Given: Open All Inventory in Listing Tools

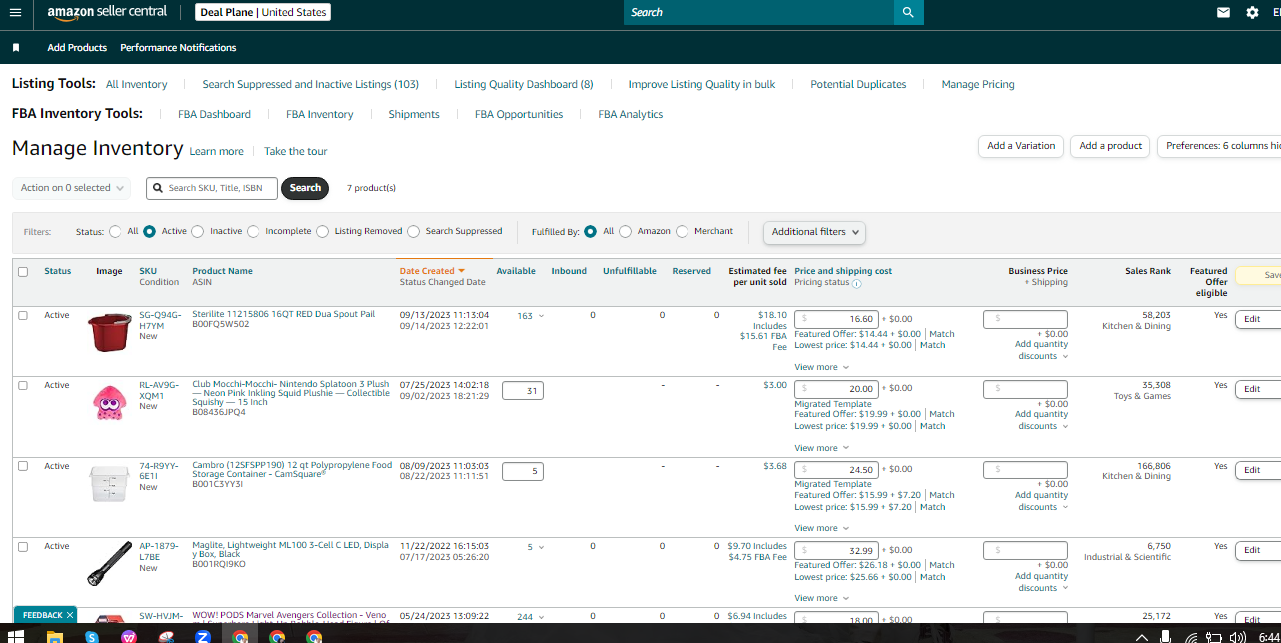Looking at the screenshot, I should coord(137,84).
